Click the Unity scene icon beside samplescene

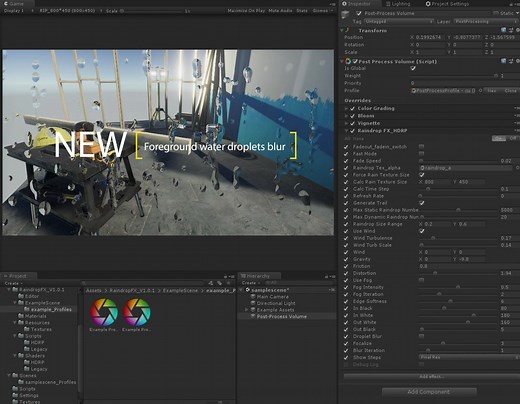tap(248, 290)
